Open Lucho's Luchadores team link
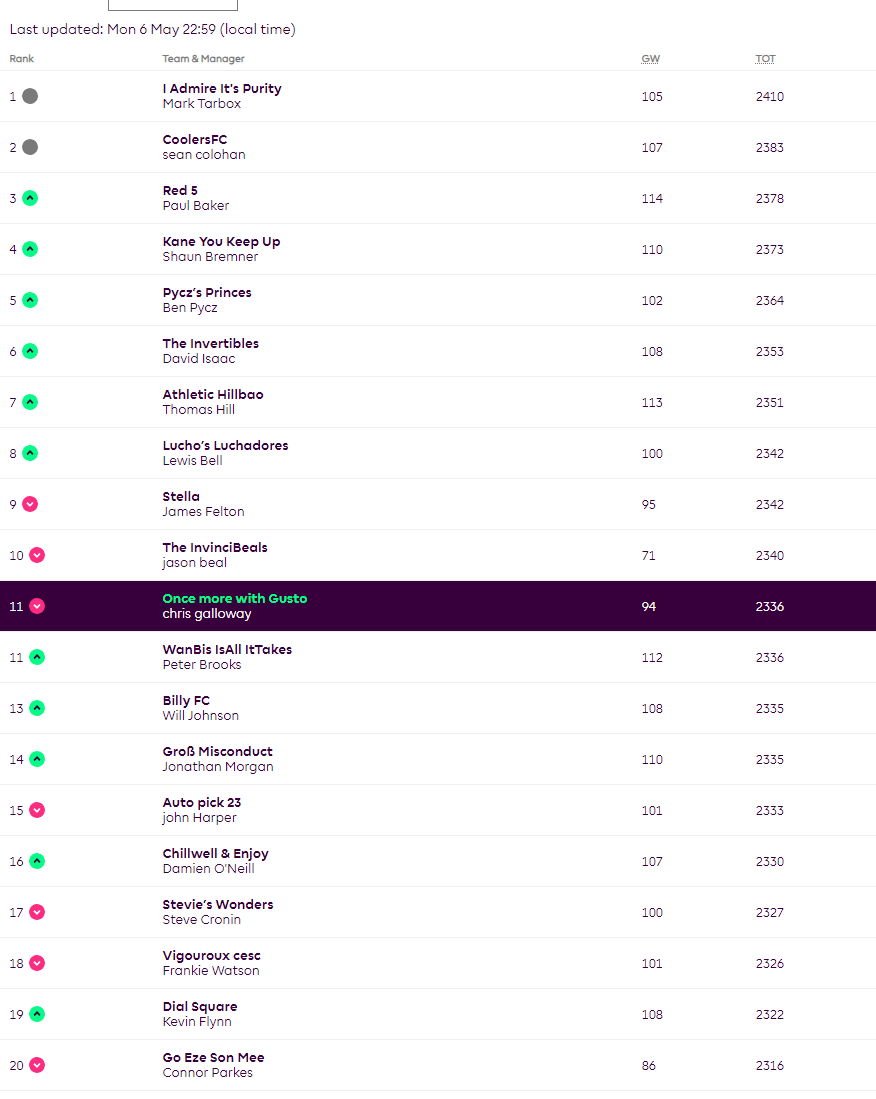876x1099 pixels. point(225,445)
